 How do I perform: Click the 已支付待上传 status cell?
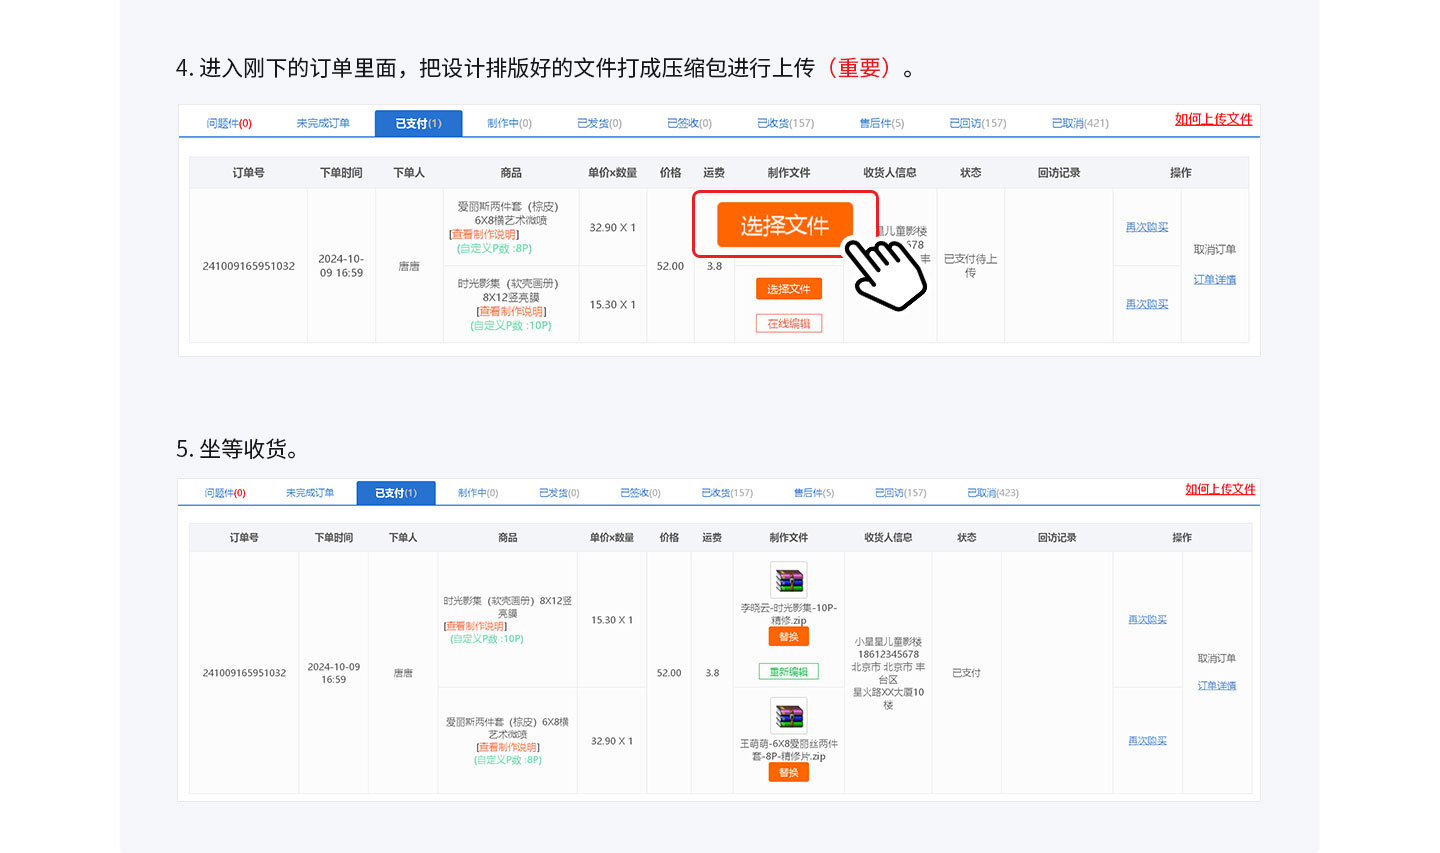(x=970, y=265)
